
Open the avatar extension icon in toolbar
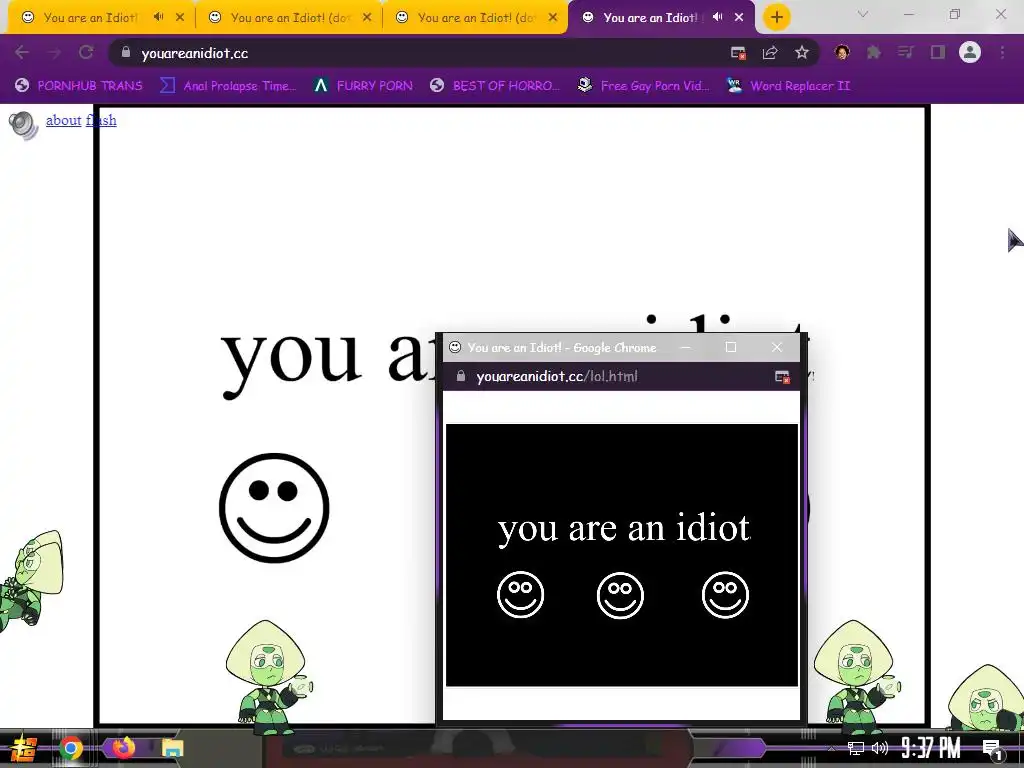(x=842, y=52)
